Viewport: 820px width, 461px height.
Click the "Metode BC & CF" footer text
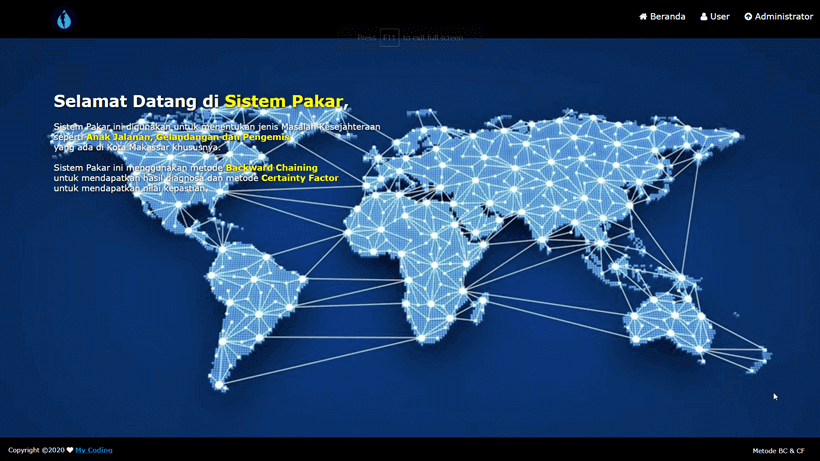coord(778,451)
